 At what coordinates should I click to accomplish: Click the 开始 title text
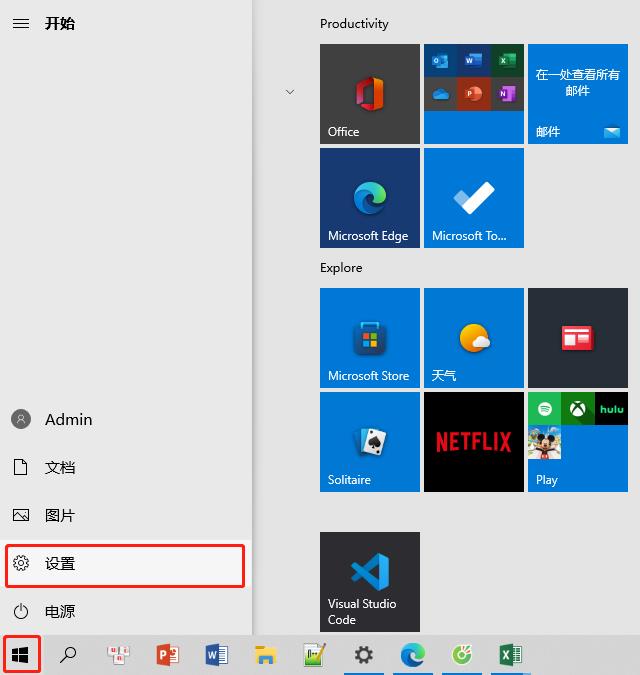[x=60, y=23]
